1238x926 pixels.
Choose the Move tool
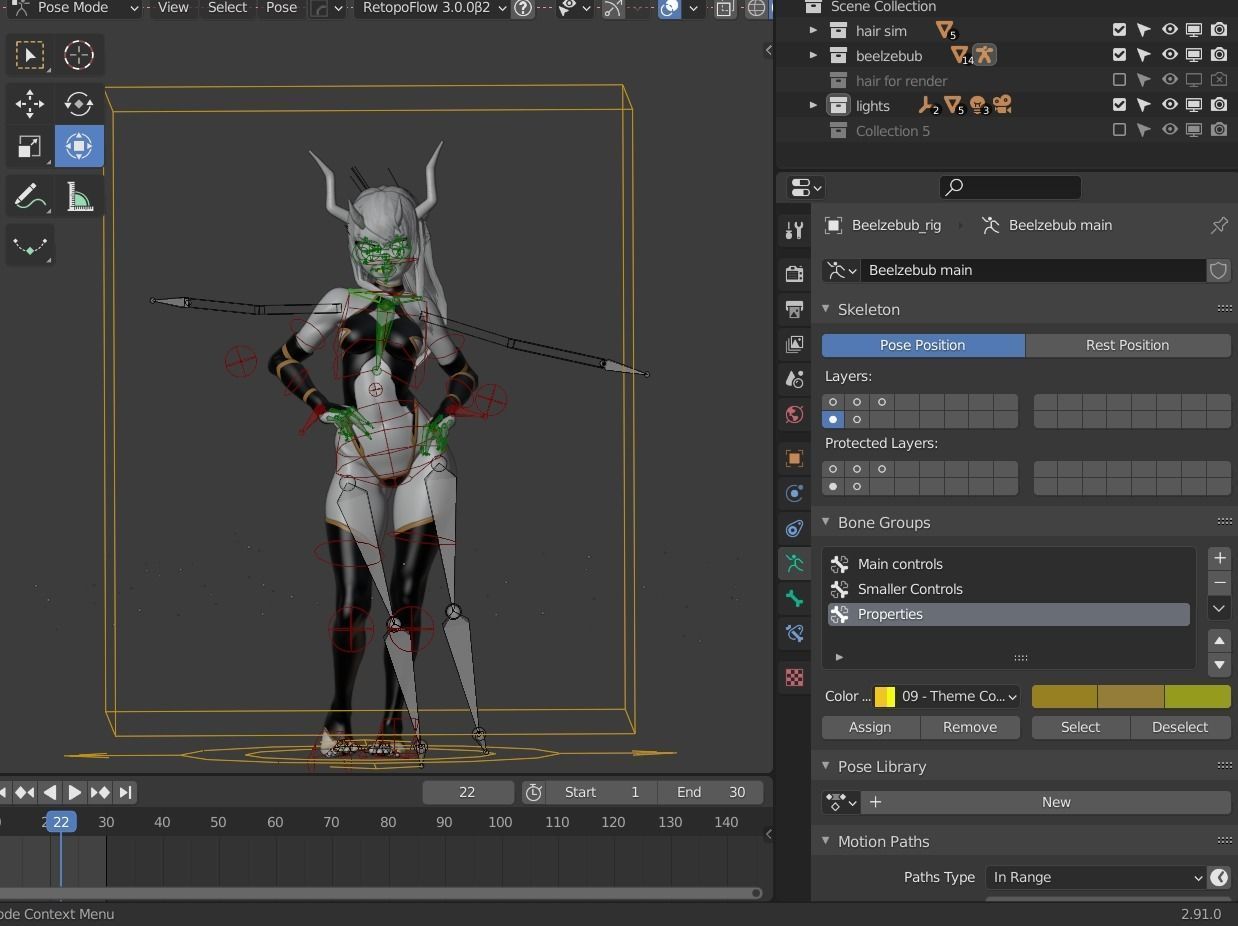30,103
